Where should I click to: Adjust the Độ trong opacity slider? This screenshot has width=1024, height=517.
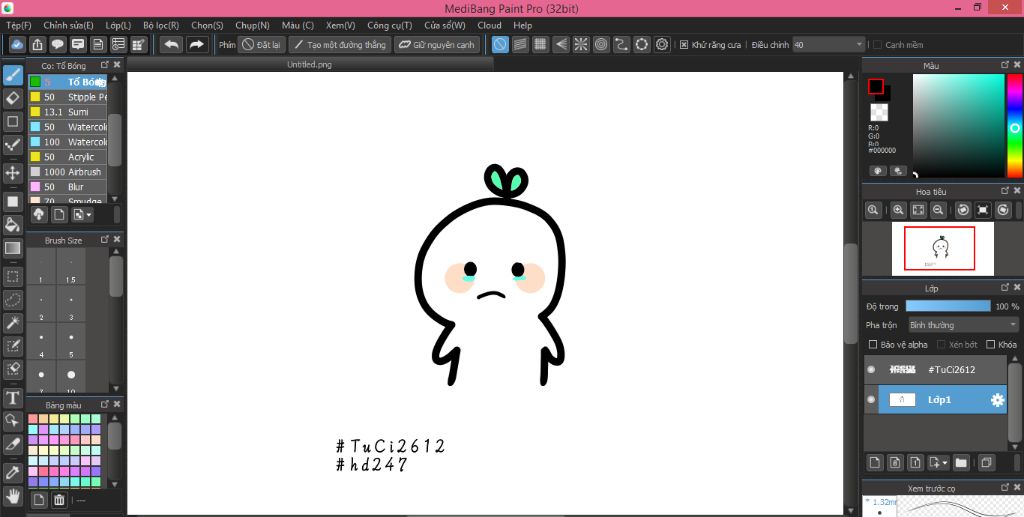coord(948,306)
